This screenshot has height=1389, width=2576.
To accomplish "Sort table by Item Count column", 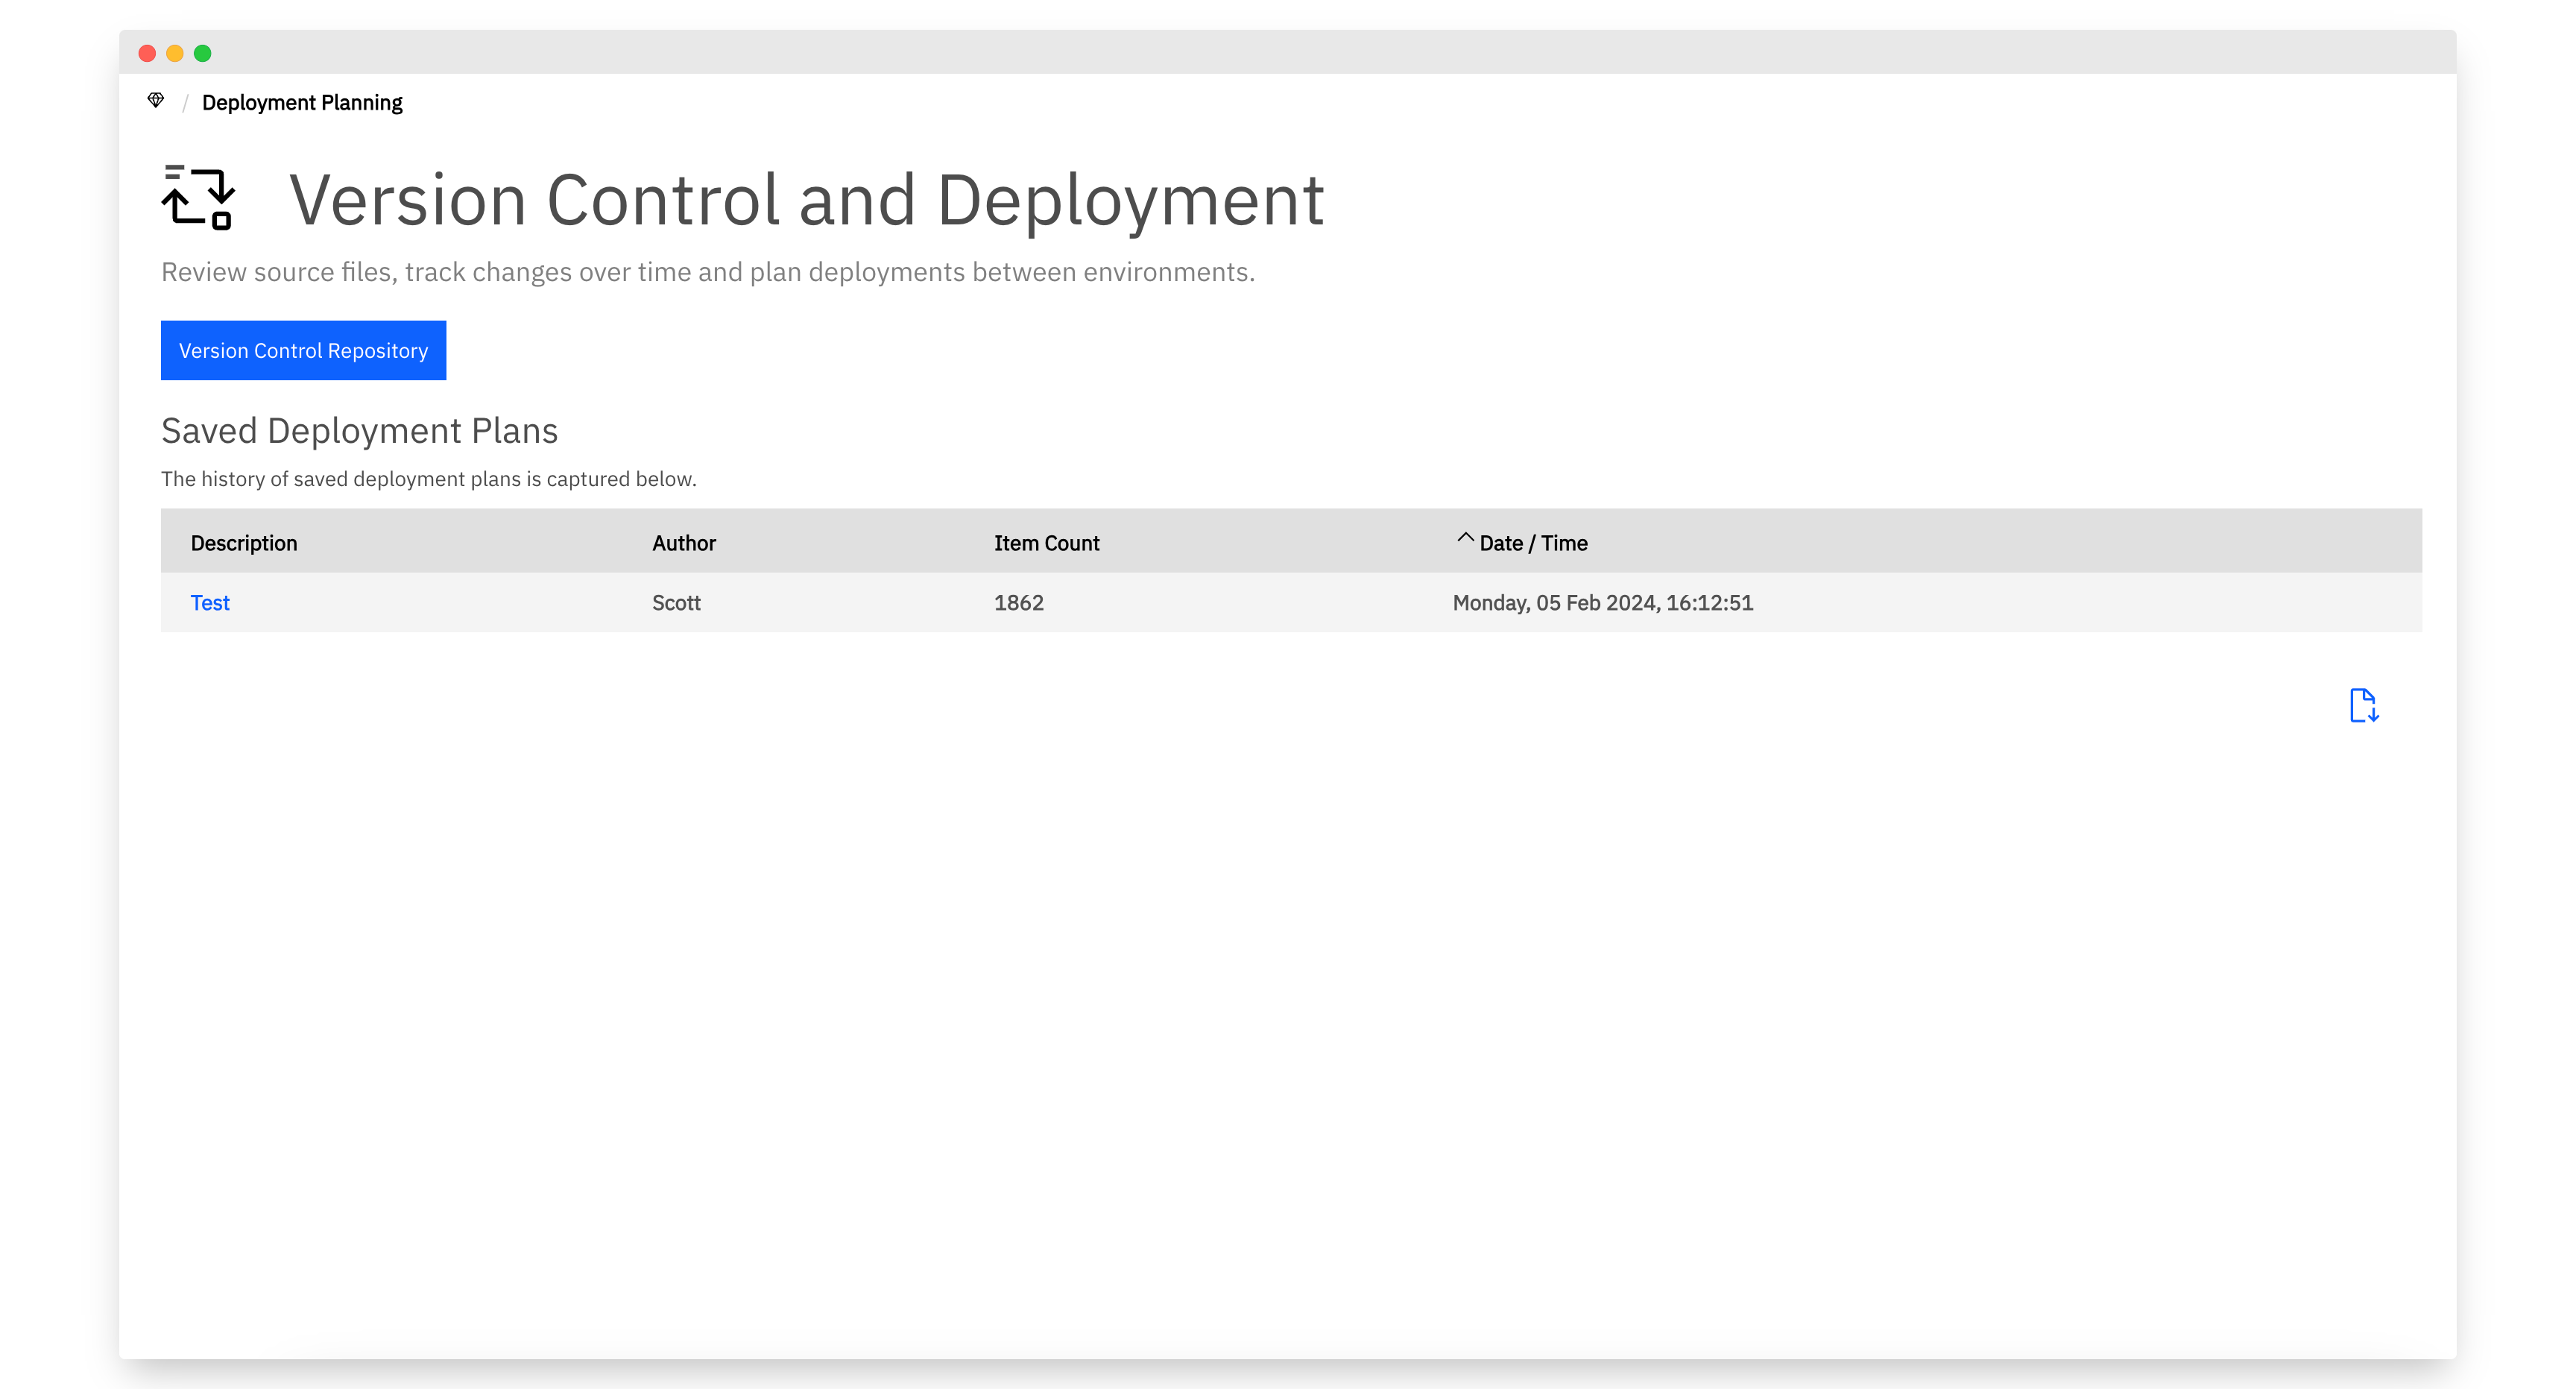I will pyautogui.click(x=1046, y=543).
